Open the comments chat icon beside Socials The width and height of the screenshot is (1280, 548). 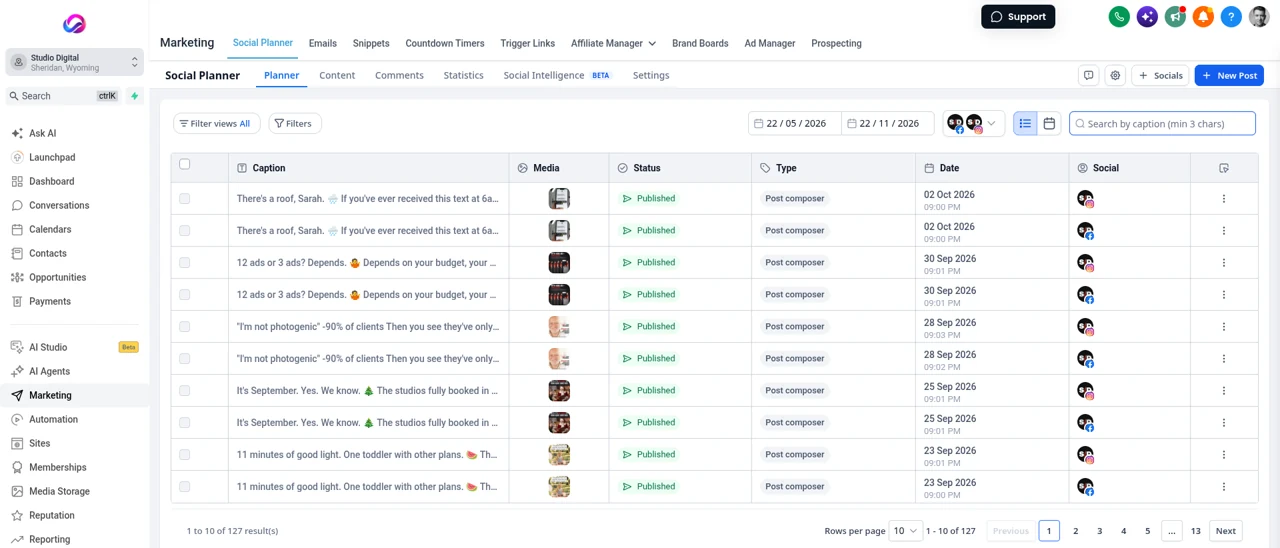1089,75
